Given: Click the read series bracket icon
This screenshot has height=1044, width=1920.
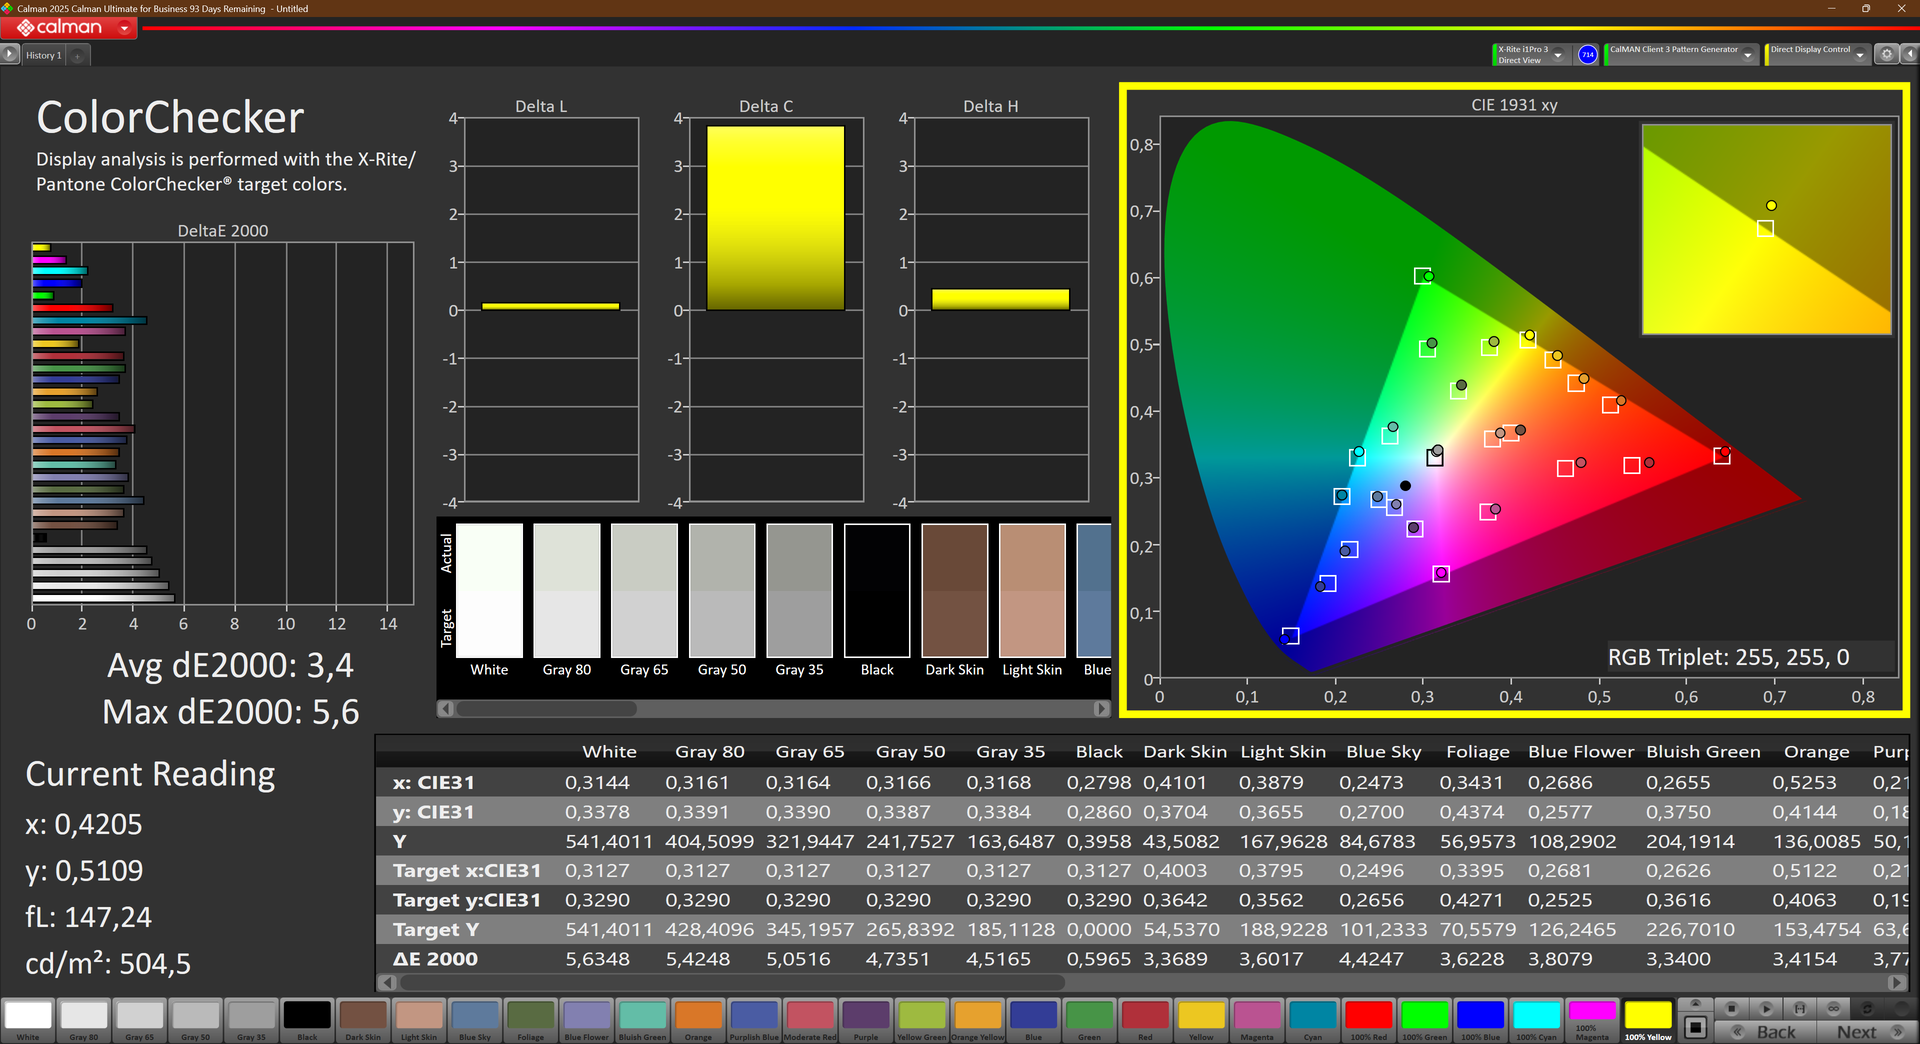Looking at the screenshot, I should [1799, 1008].
